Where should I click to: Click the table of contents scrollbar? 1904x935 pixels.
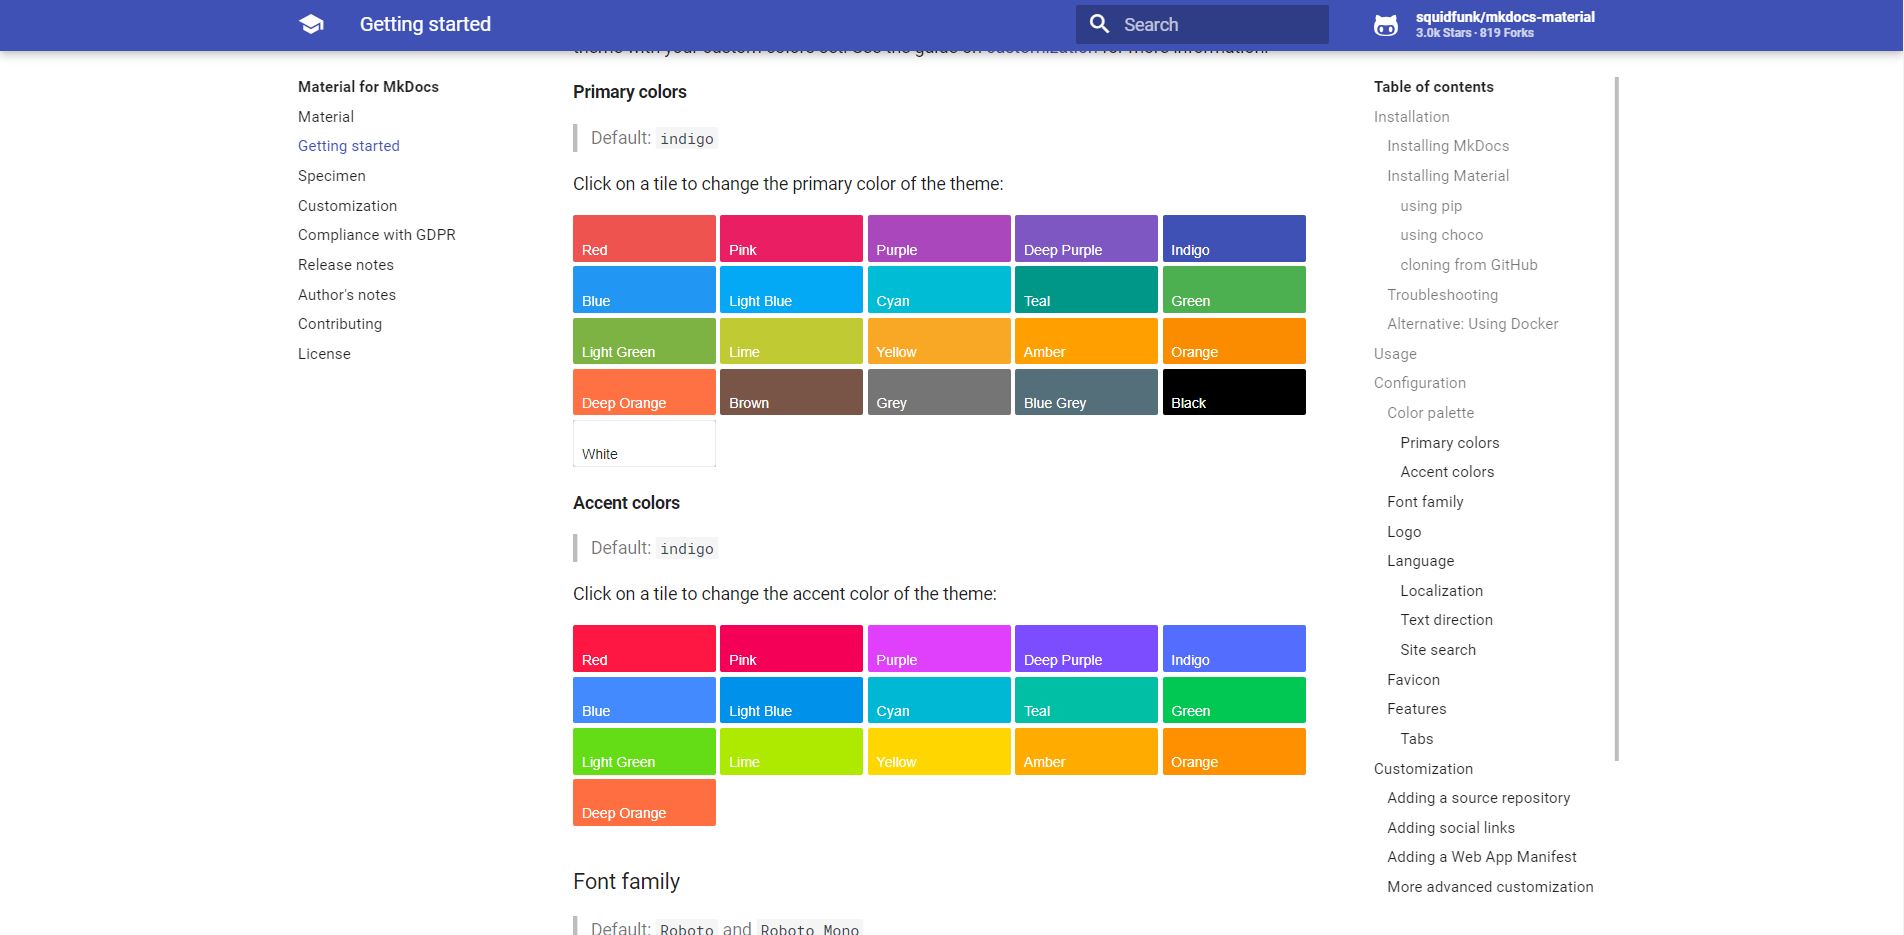(x=1616, y=419)
